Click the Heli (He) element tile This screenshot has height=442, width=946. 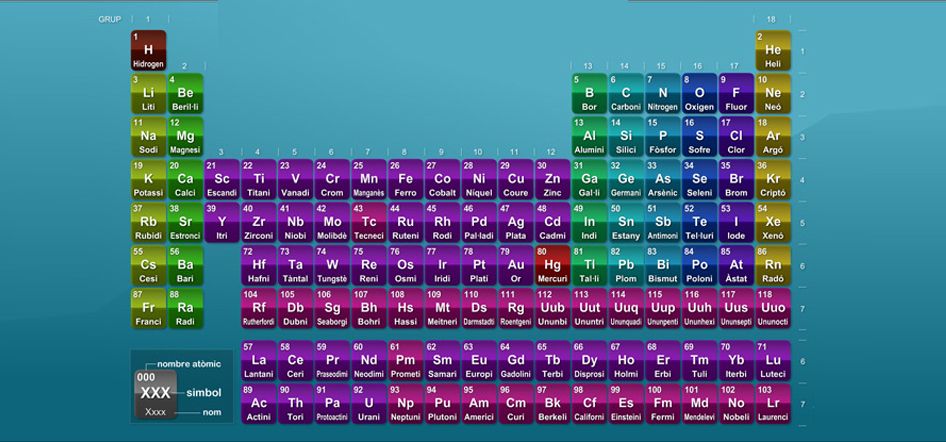tap(773, 51)
